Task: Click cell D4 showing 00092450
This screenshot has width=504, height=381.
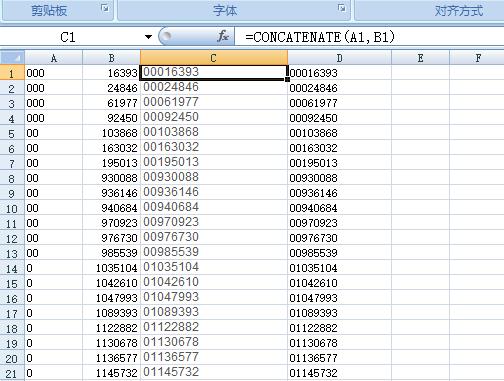Action: click(339, 118)
